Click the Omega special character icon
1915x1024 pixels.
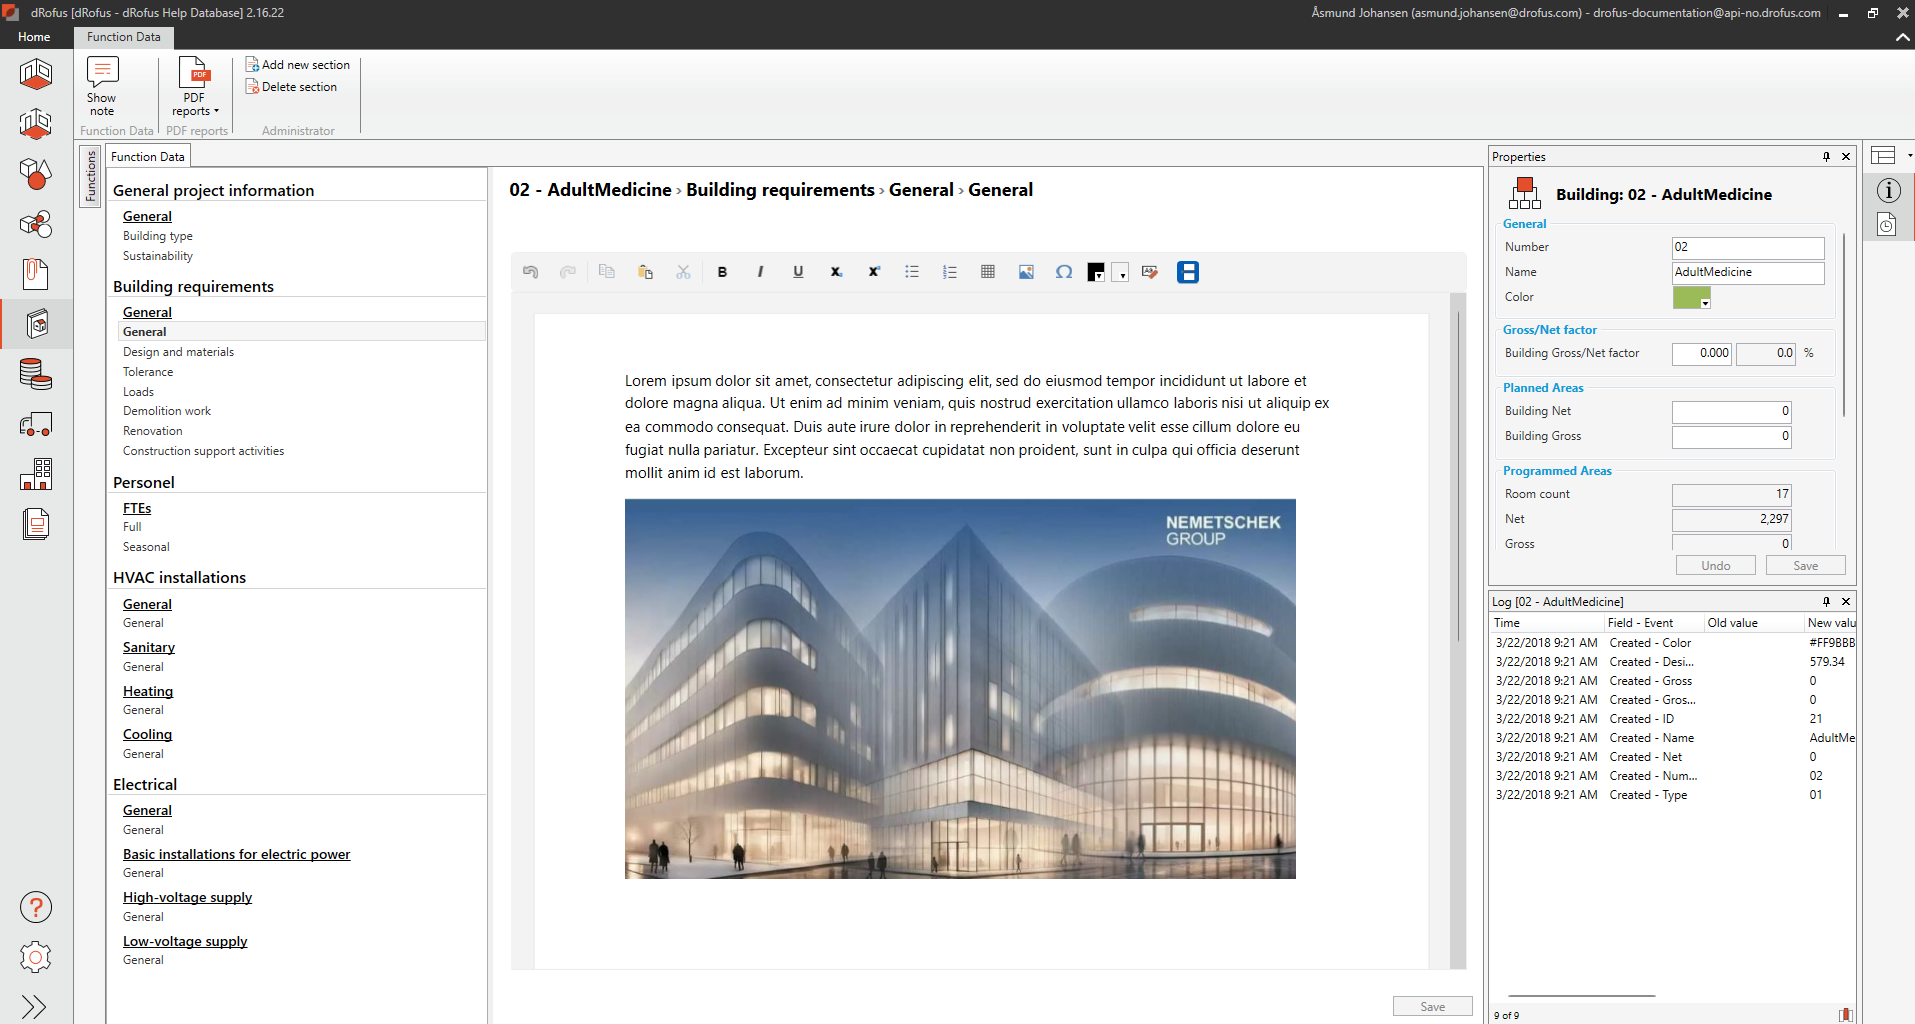(x=1064, y=272)
